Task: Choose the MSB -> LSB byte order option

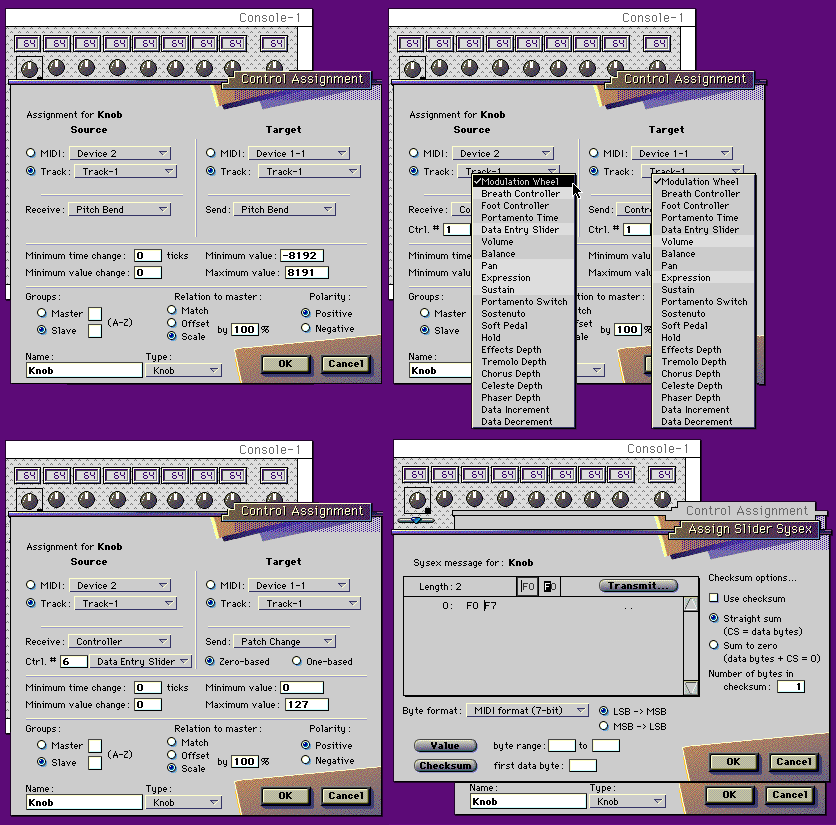Action: tap(603, 726)
